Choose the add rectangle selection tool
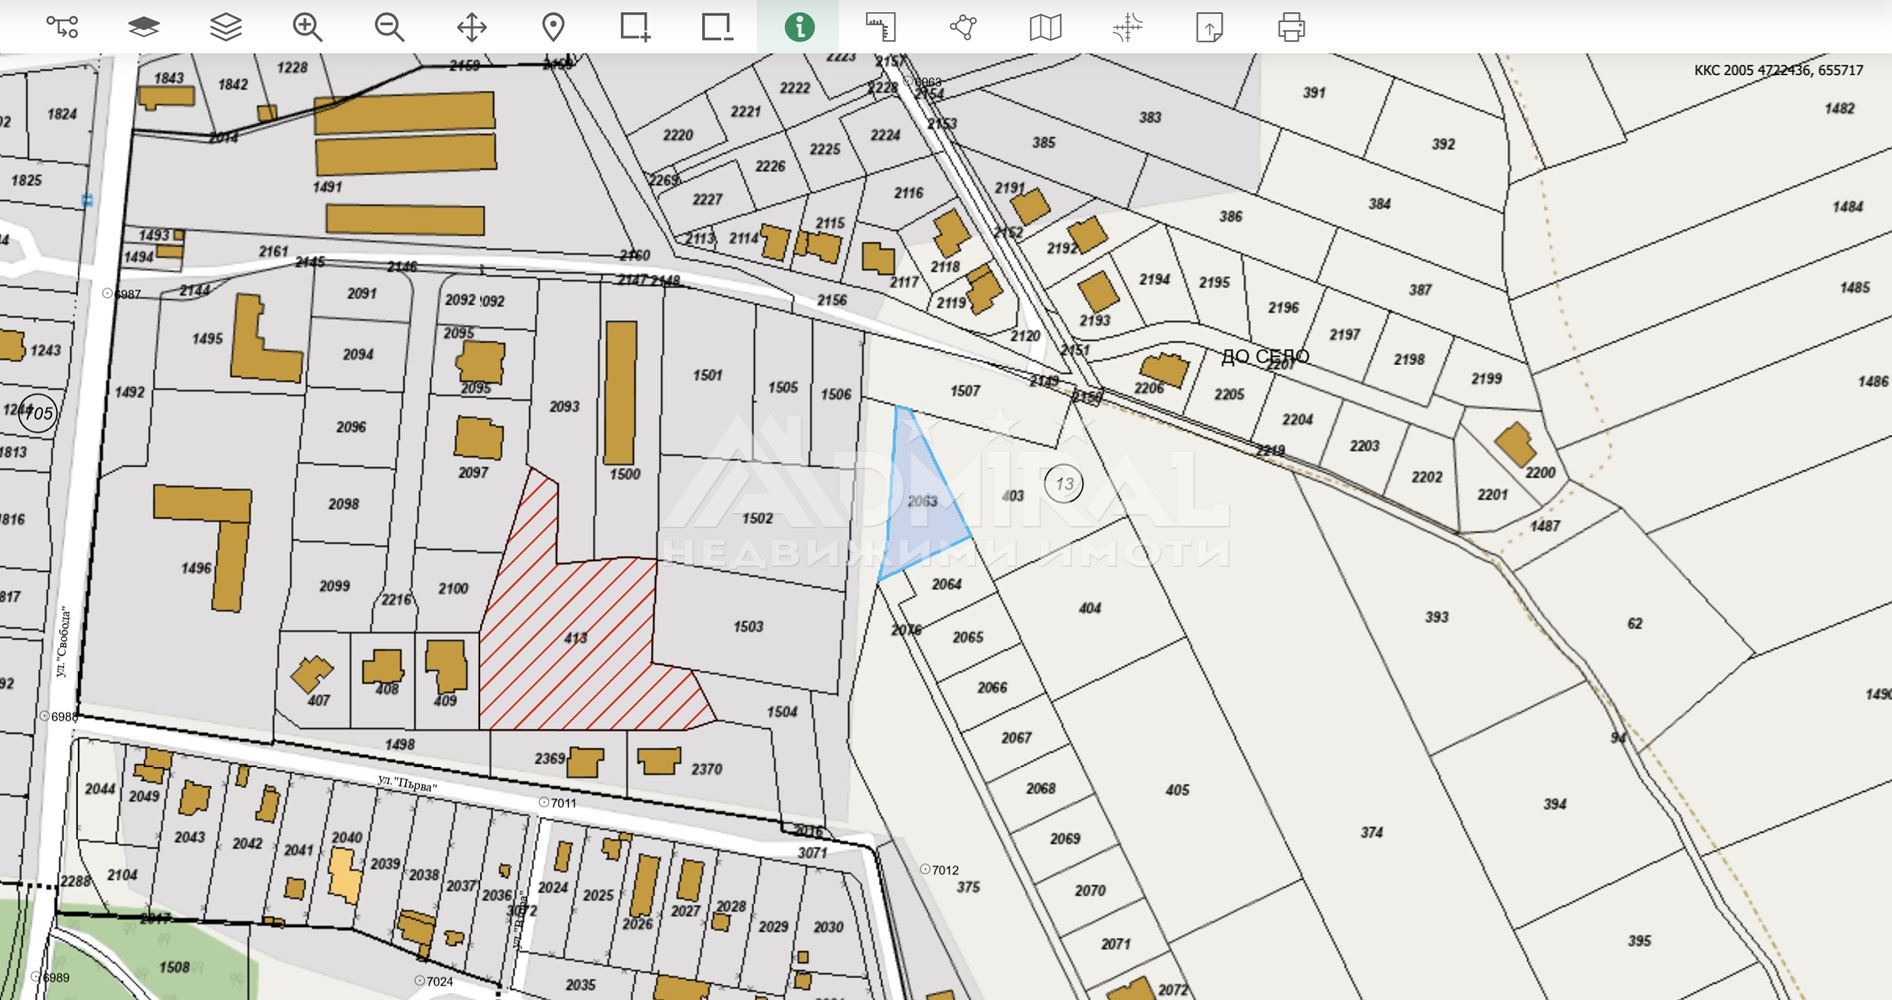 pyautogui.click(x=635, y=27)
